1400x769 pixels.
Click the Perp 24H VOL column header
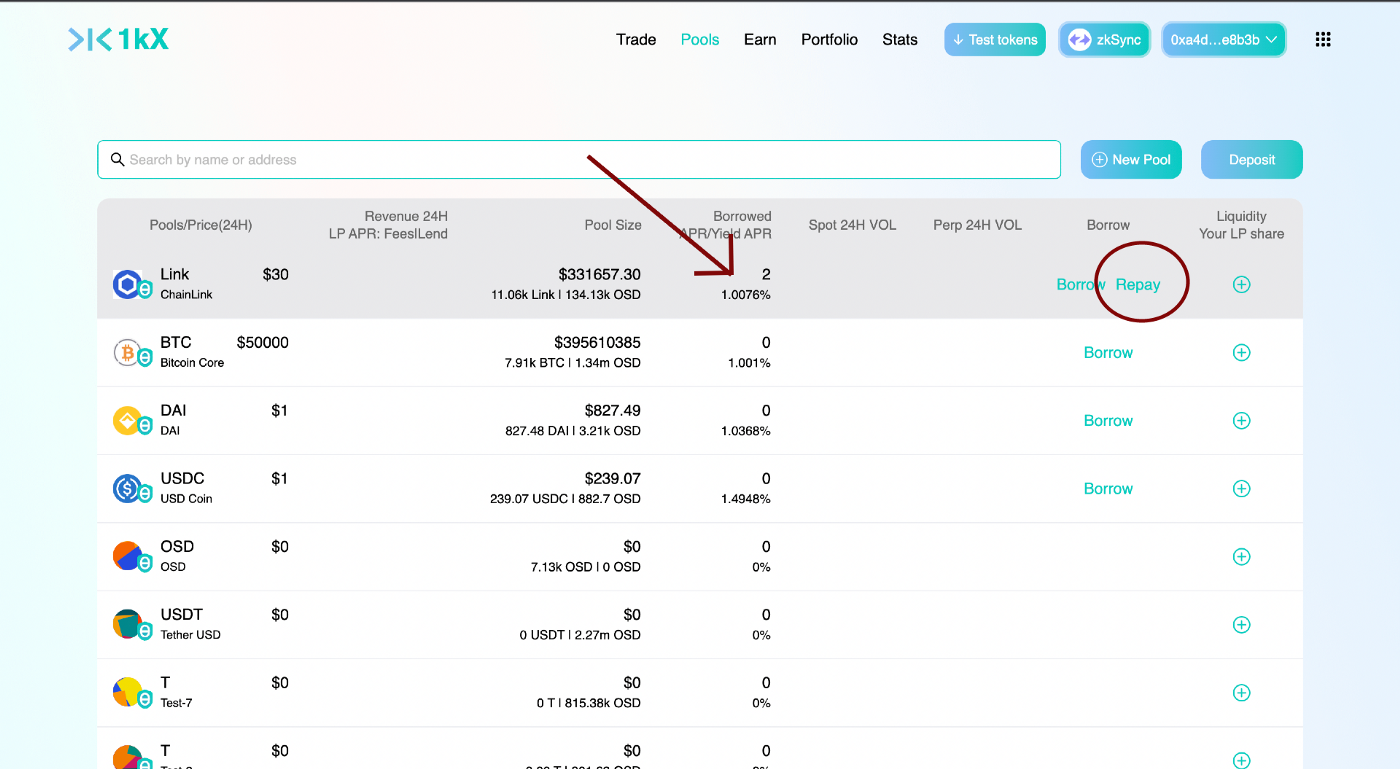coord(977,225)
